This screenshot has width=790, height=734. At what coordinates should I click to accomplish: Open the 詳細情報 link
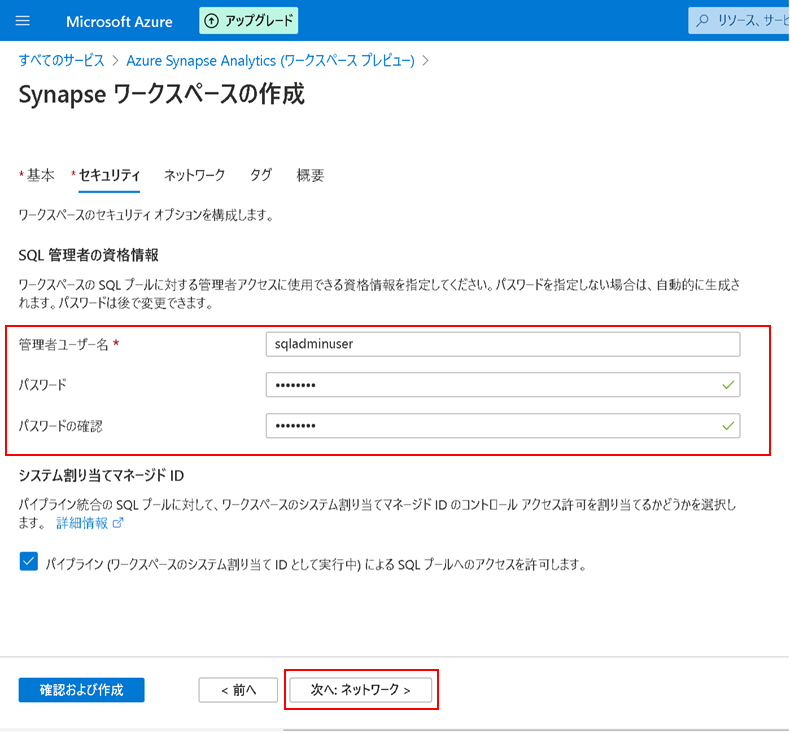pyautogui.click(x=83, y=523)
